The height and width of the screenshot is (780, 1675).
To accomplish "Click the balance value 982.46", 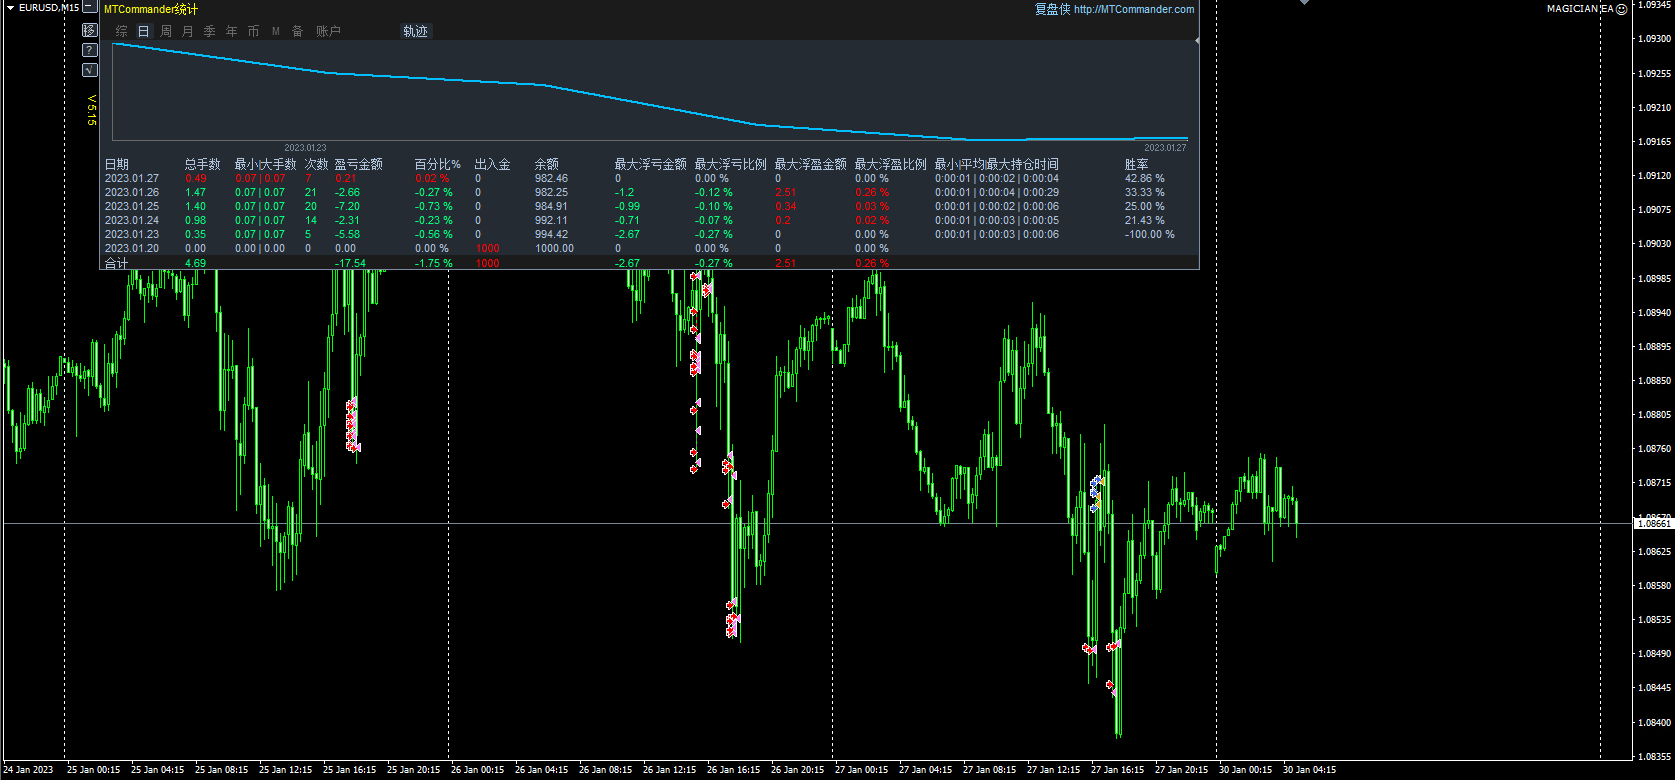I will (x=551, y=178).
